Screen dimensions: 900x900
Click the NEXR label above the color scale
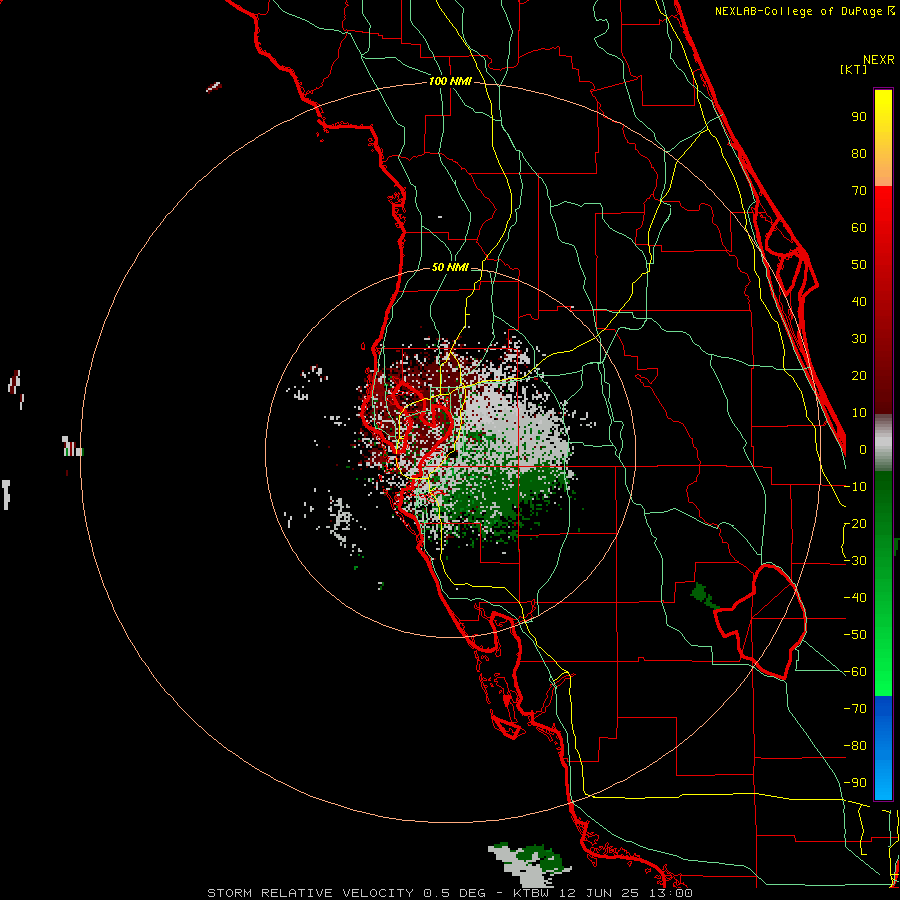pos(879,60)
